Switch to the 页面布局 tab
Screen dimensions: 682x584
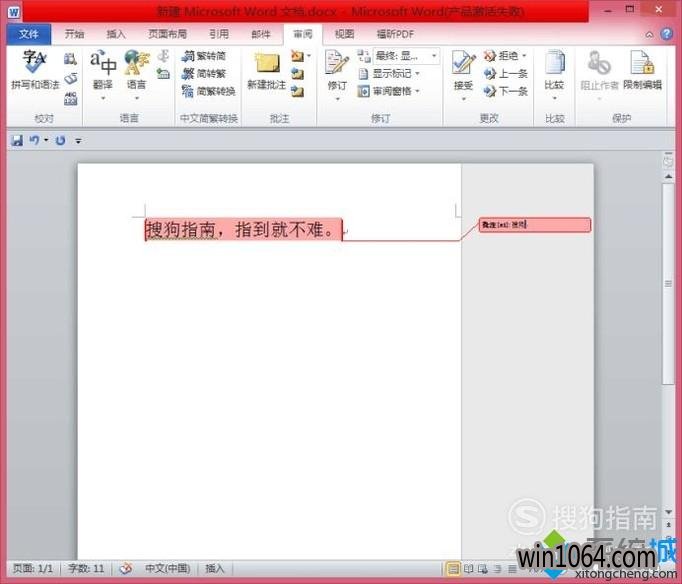click(167, 34)
